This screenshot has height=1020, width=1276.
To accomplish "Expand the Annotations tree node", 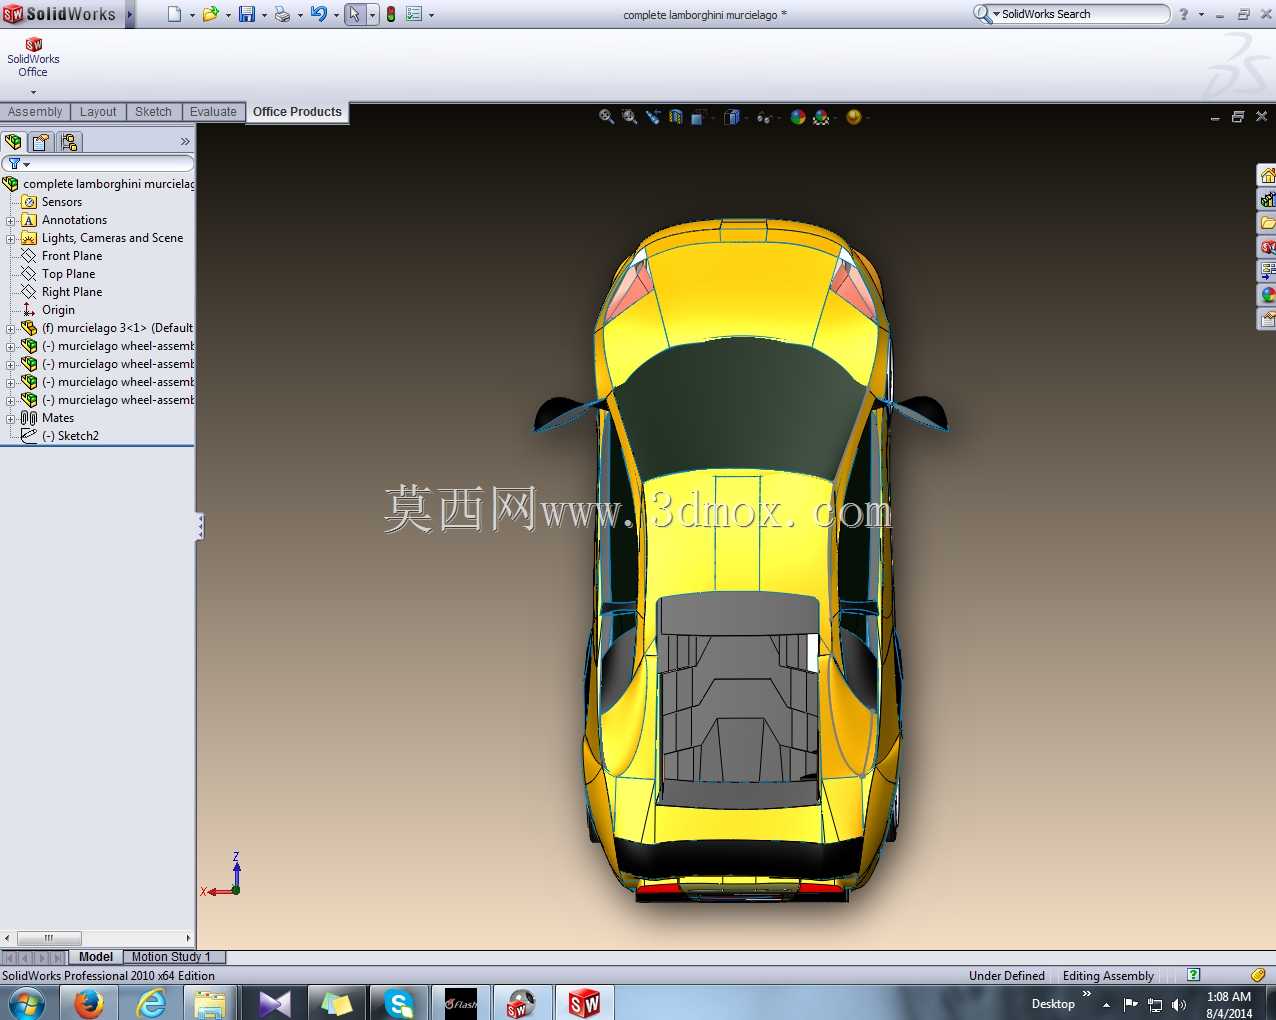I will [x=11, y=221].
